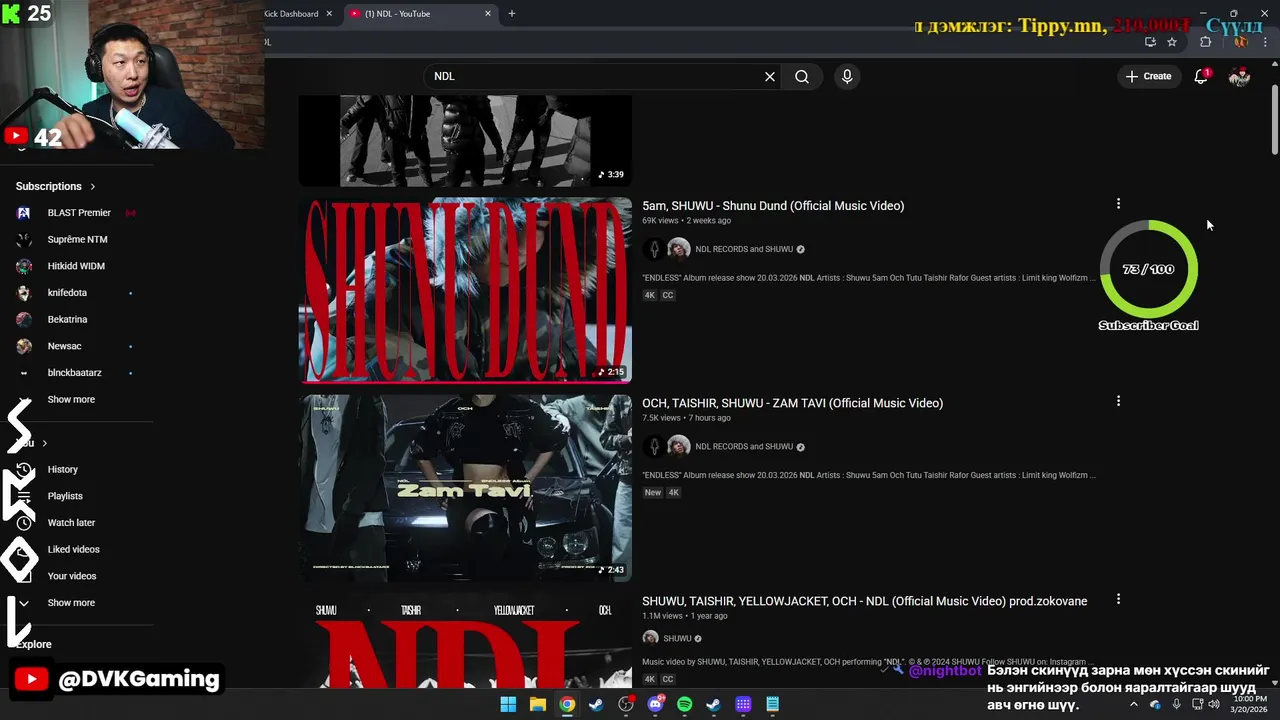This screenshot has width=1280, height=720.
Task: Open clock showing 10:00 PM
Action: coord(1249,704)
